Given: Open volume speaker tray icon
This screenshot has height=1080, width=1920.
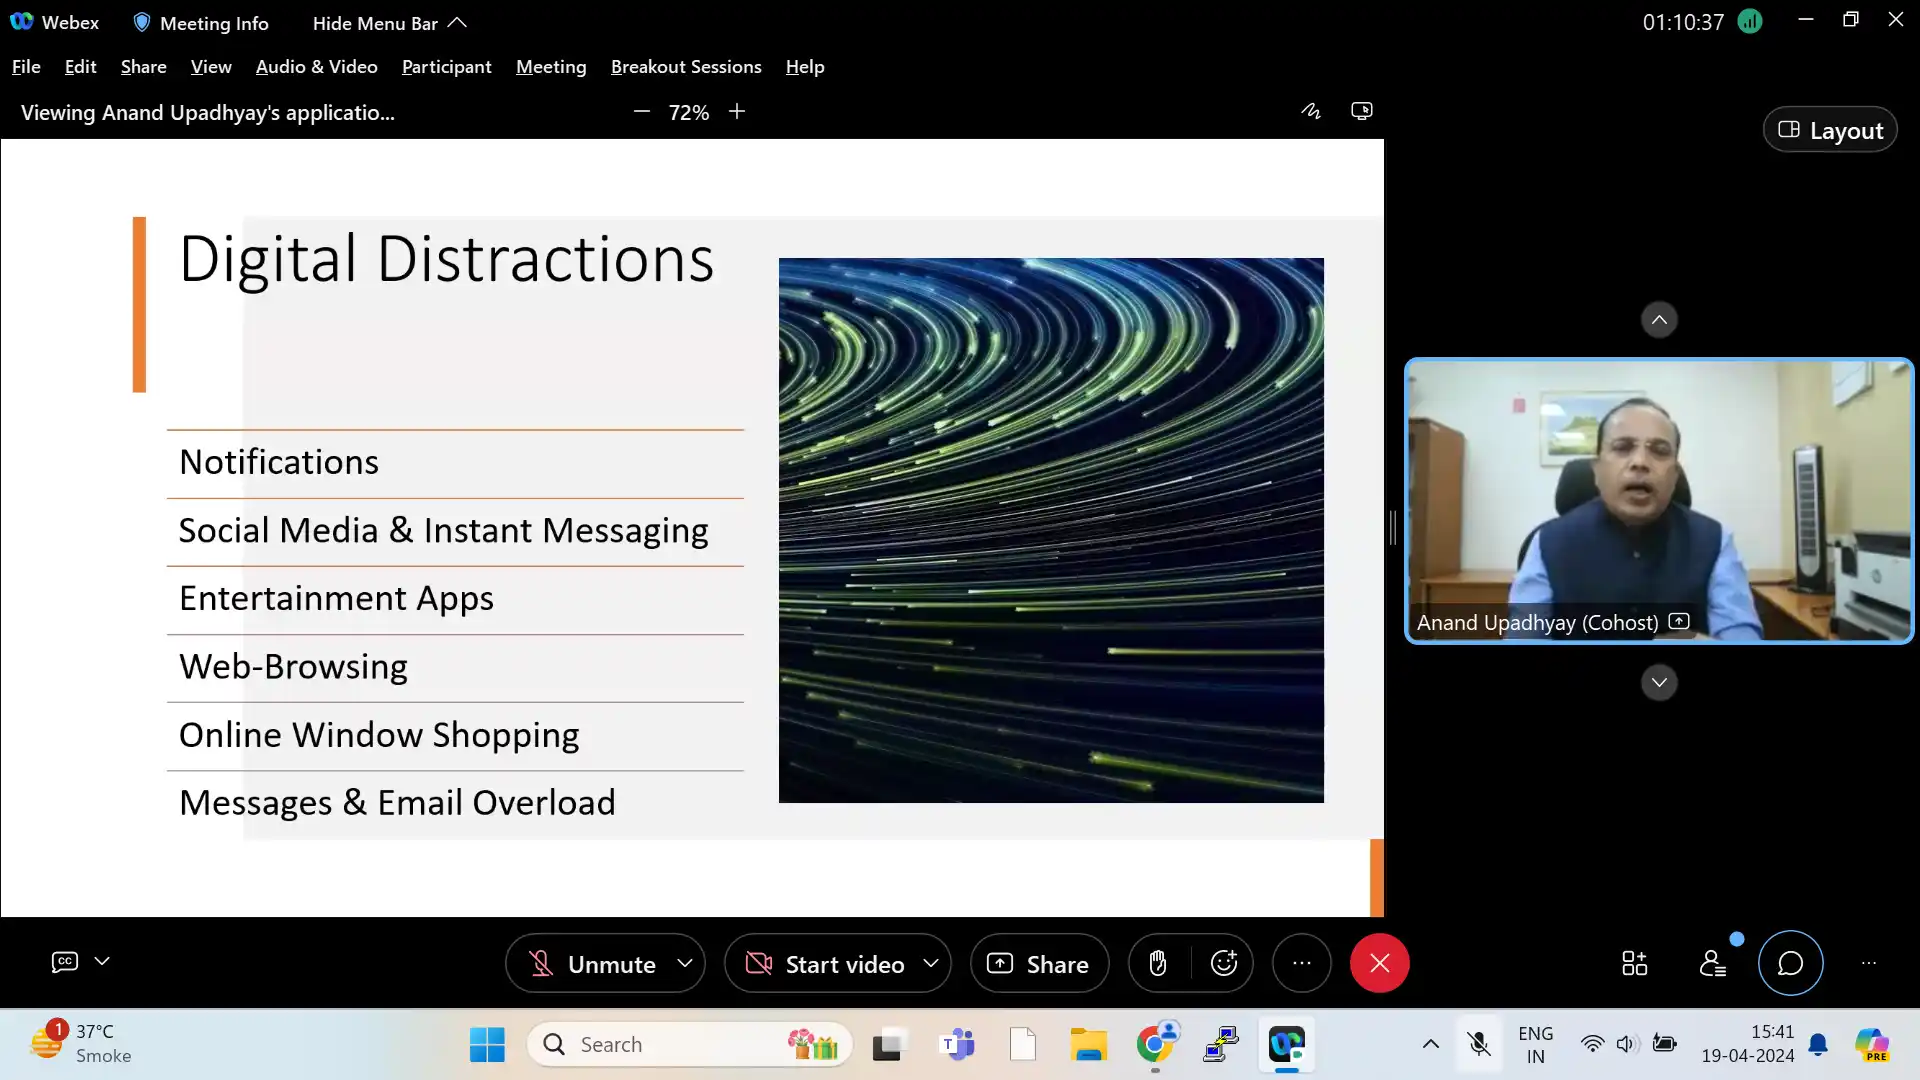Looking at the screenshot, I should click(1627, 1044).
